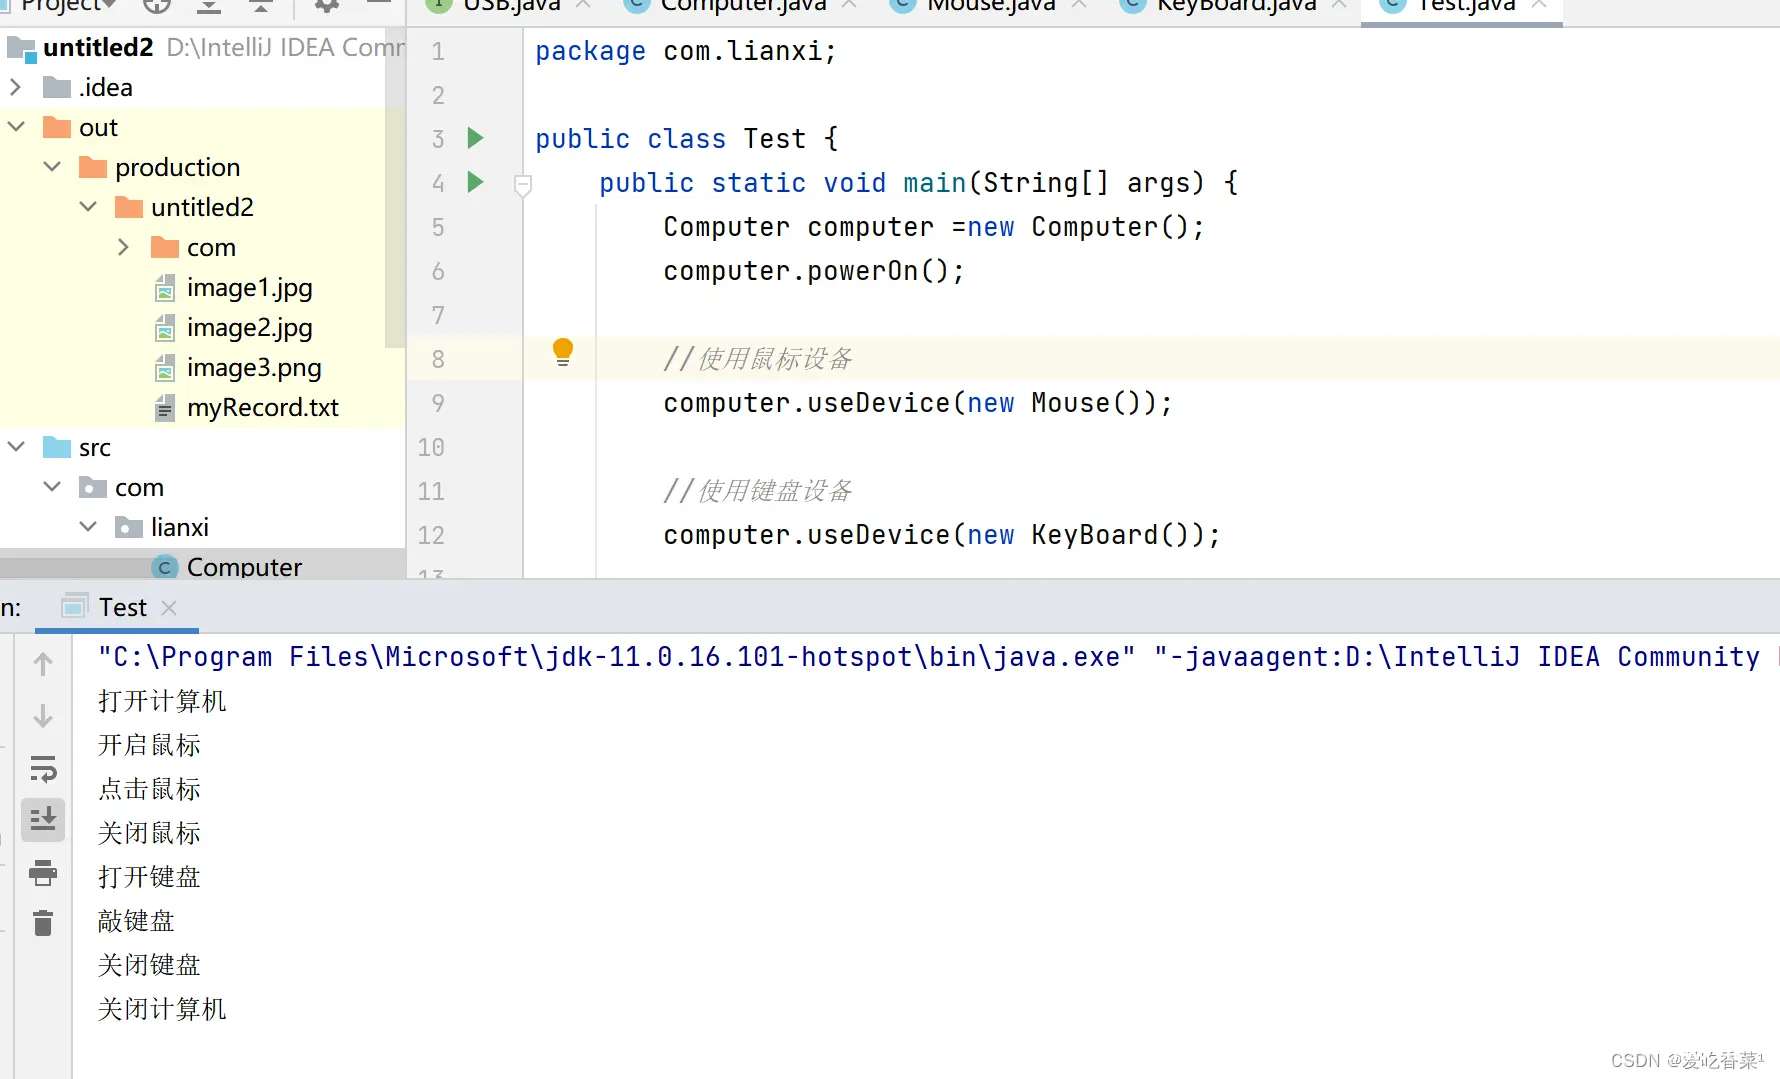The width and height of the screenshot is (1780, 1079).
Task: Click the up-arrow stack trace icon in Run panel
Action: pyautogui.click(x=43, y=664)
